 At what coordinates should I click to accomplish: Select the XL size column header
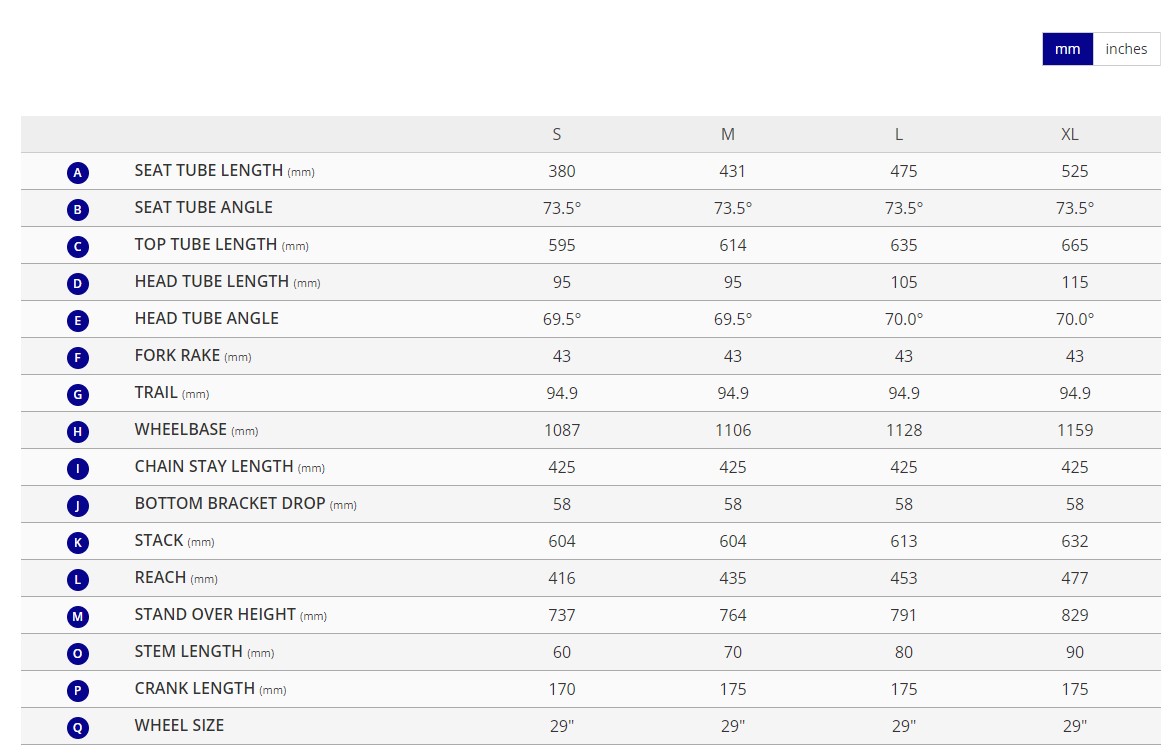coord(1069,134)
